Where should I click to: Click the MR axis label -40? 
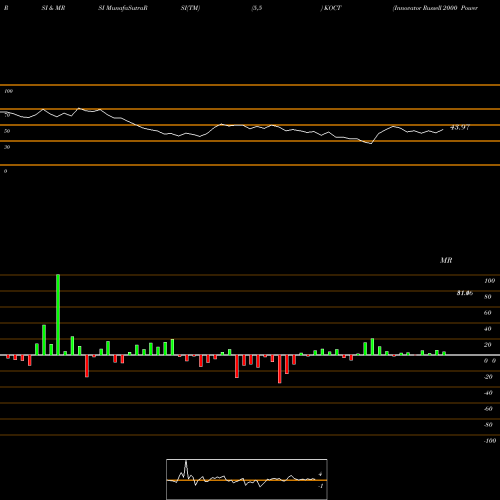pos(488,393)
